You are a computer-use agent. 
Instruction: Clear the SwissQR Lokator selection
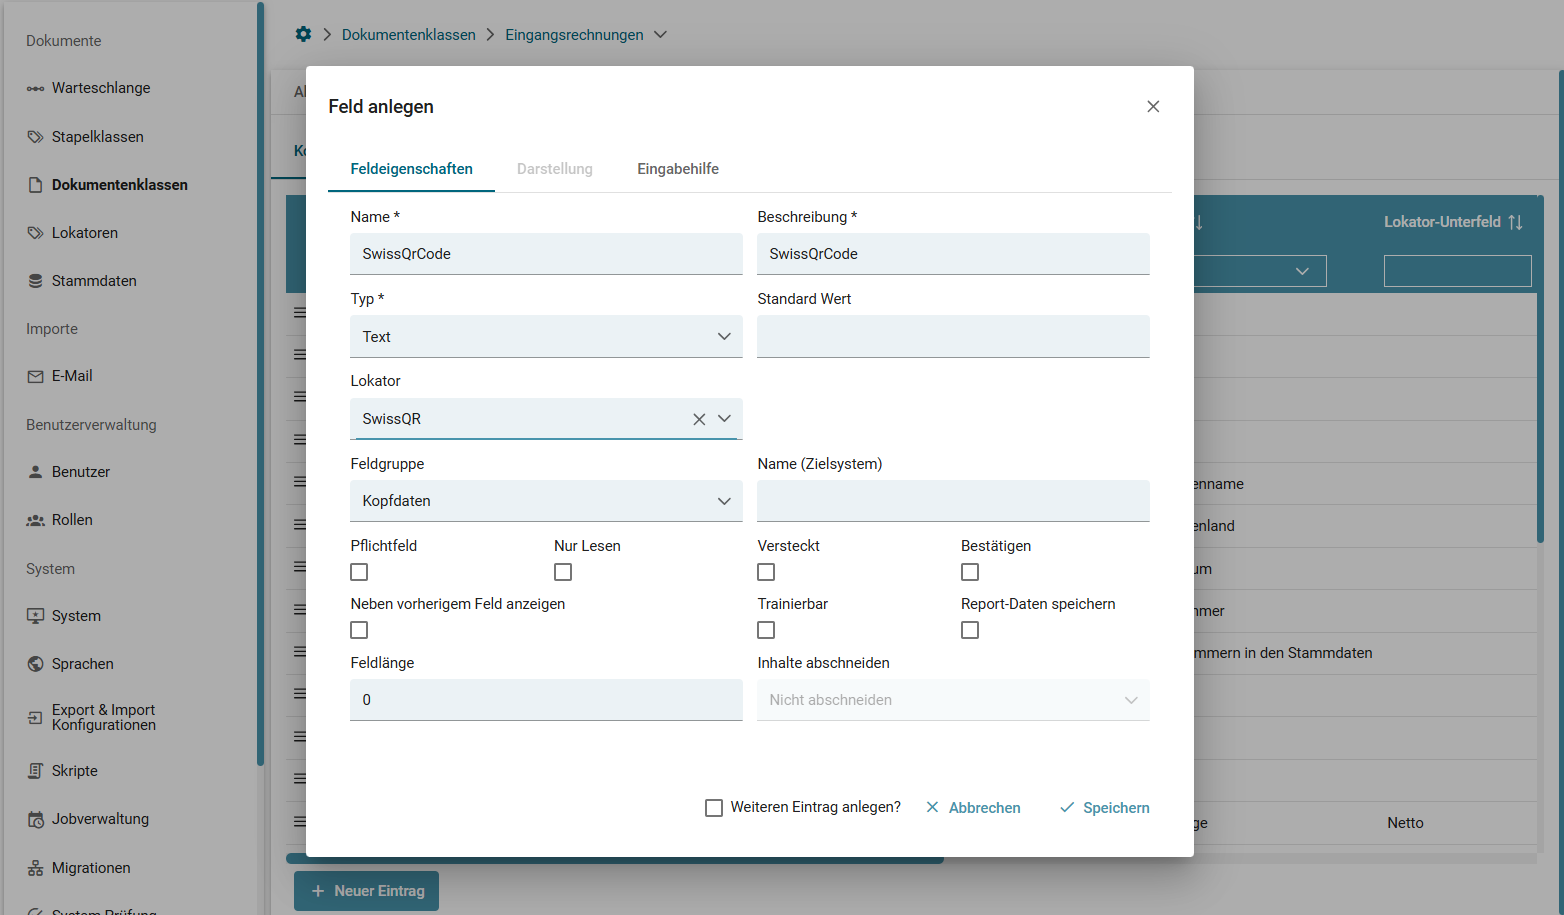[x=699, y=419]
